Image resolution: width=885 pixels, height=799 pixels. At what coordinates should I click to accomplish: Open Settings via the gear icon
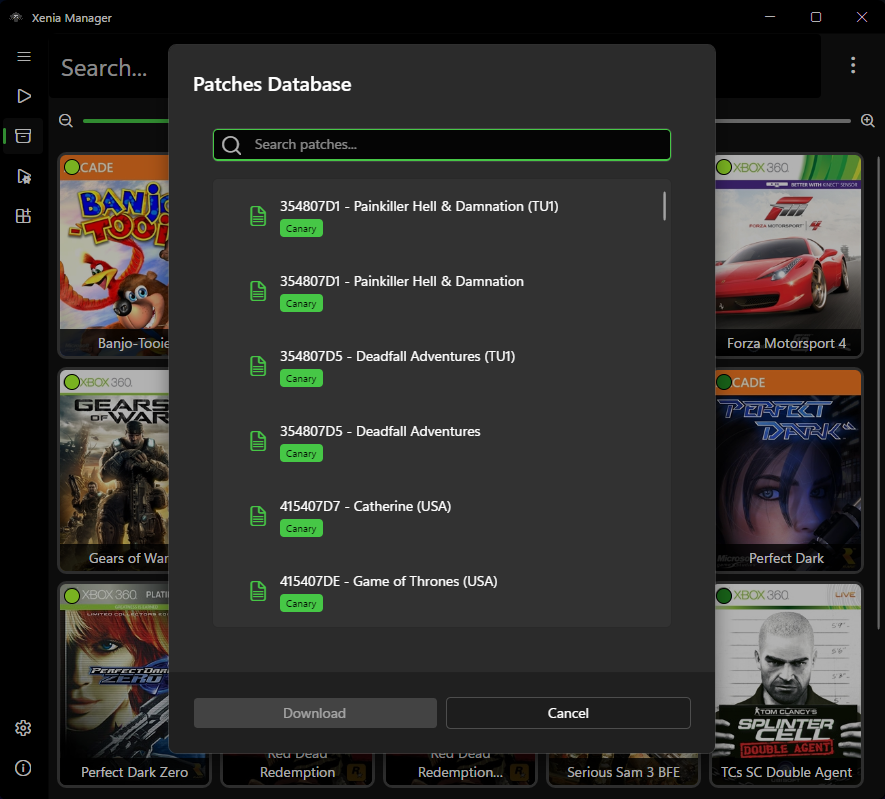(23, 728)
